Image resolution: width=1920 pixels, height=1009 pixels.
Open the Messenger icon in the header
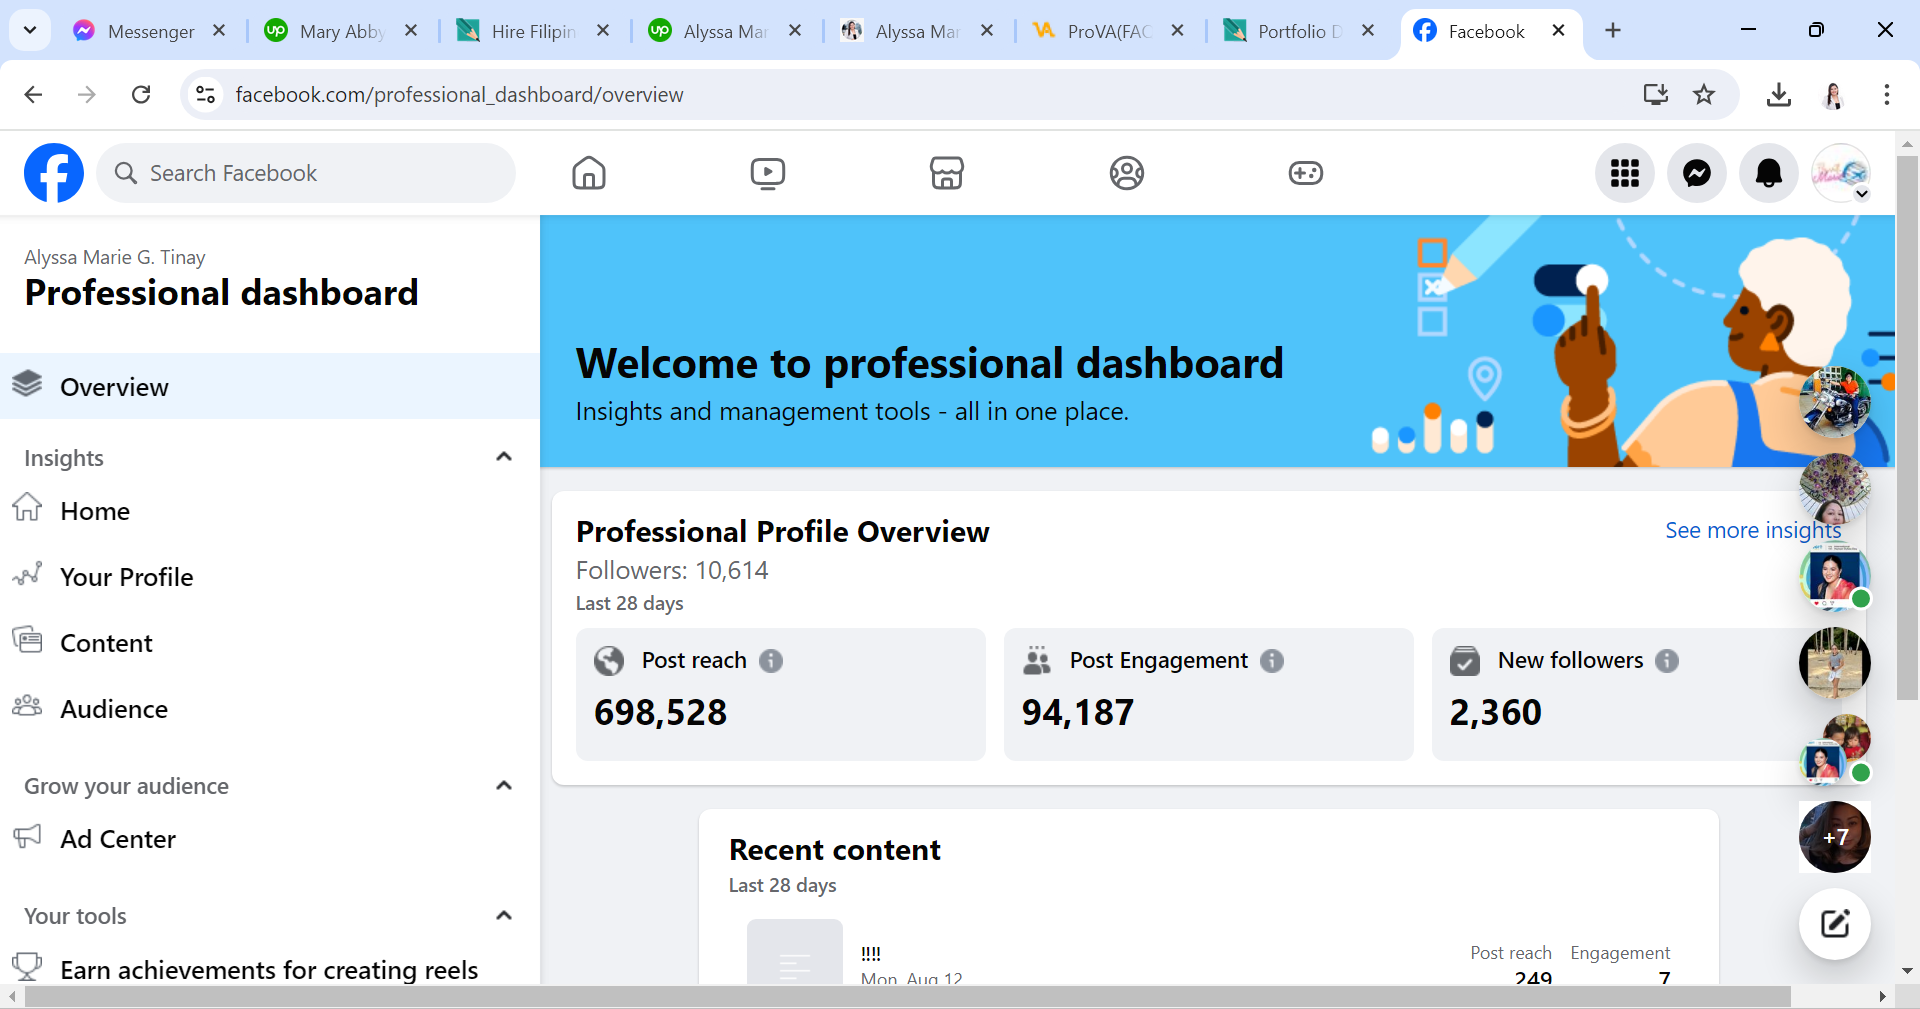pos(1697,173)
